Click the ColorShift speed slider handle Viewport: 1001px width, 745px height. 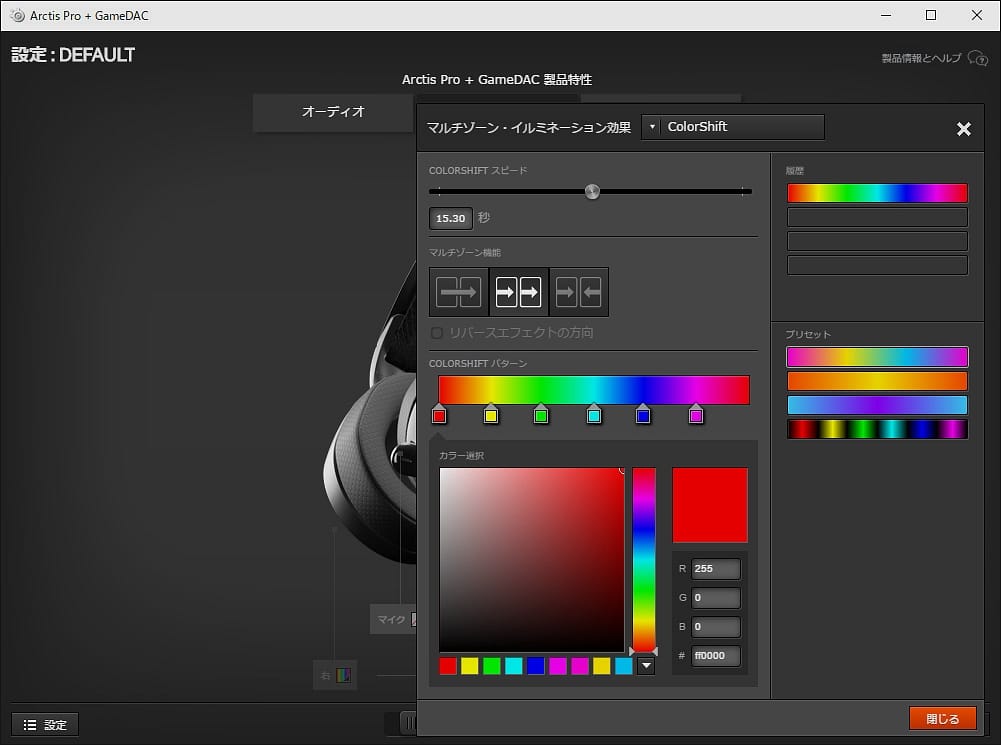[x=592, y=191]
